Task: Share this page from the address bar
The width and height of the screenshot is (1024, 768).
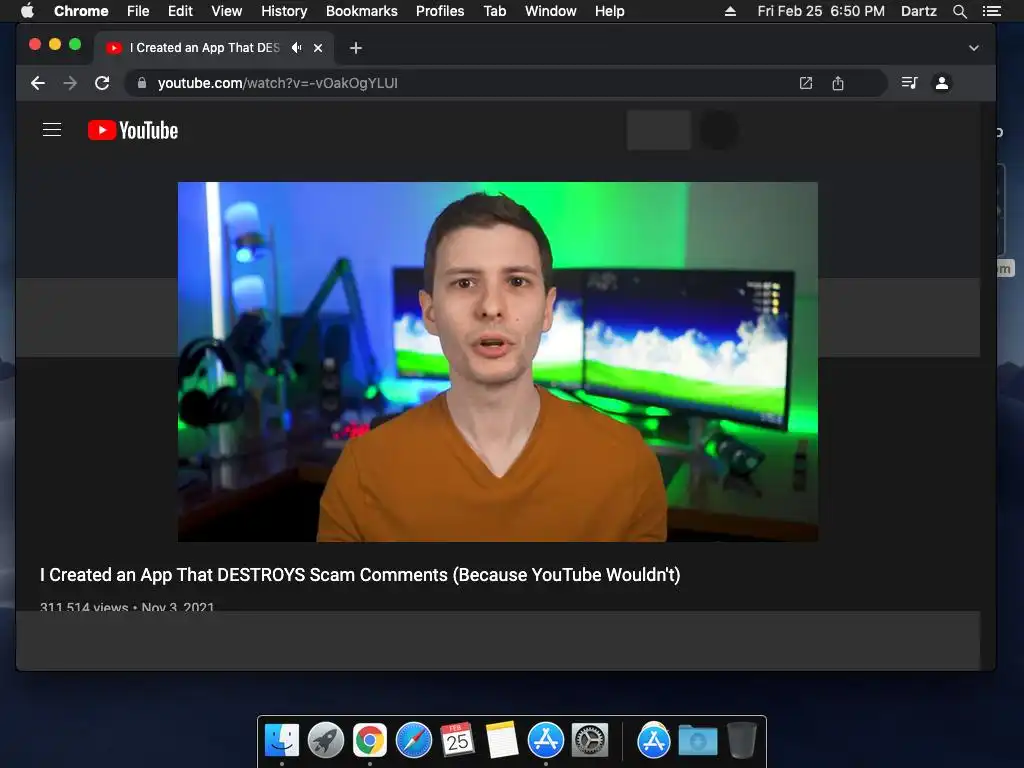Action: 838,83
